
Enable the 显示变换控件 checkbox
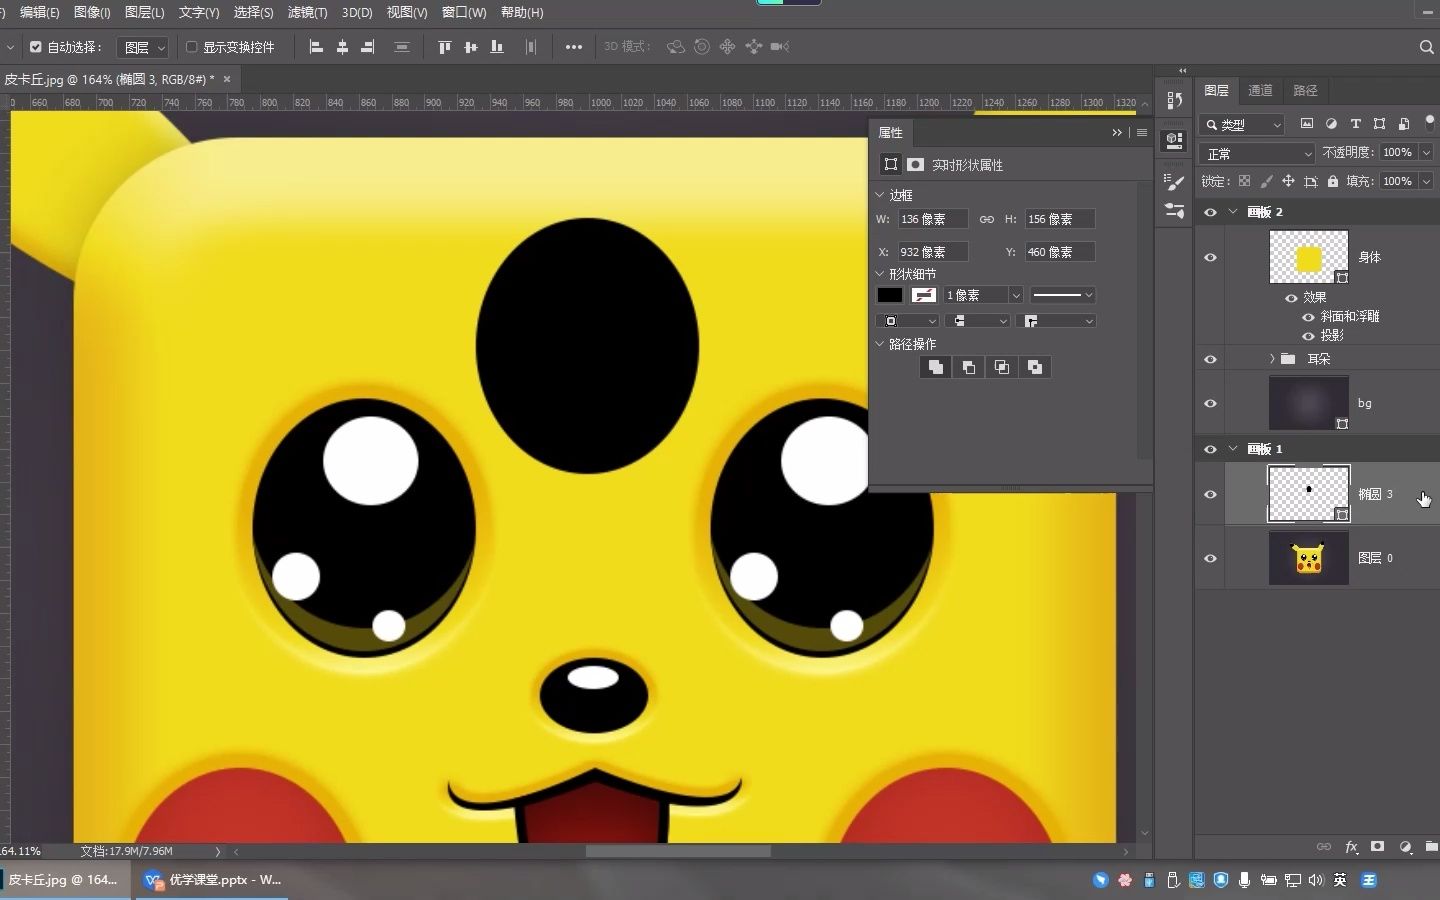coord(192,47)
